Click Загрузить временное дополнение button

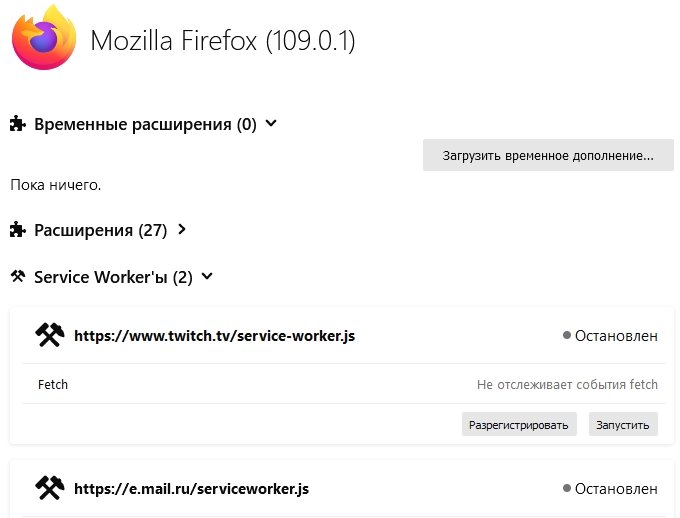tap(548, 155)
